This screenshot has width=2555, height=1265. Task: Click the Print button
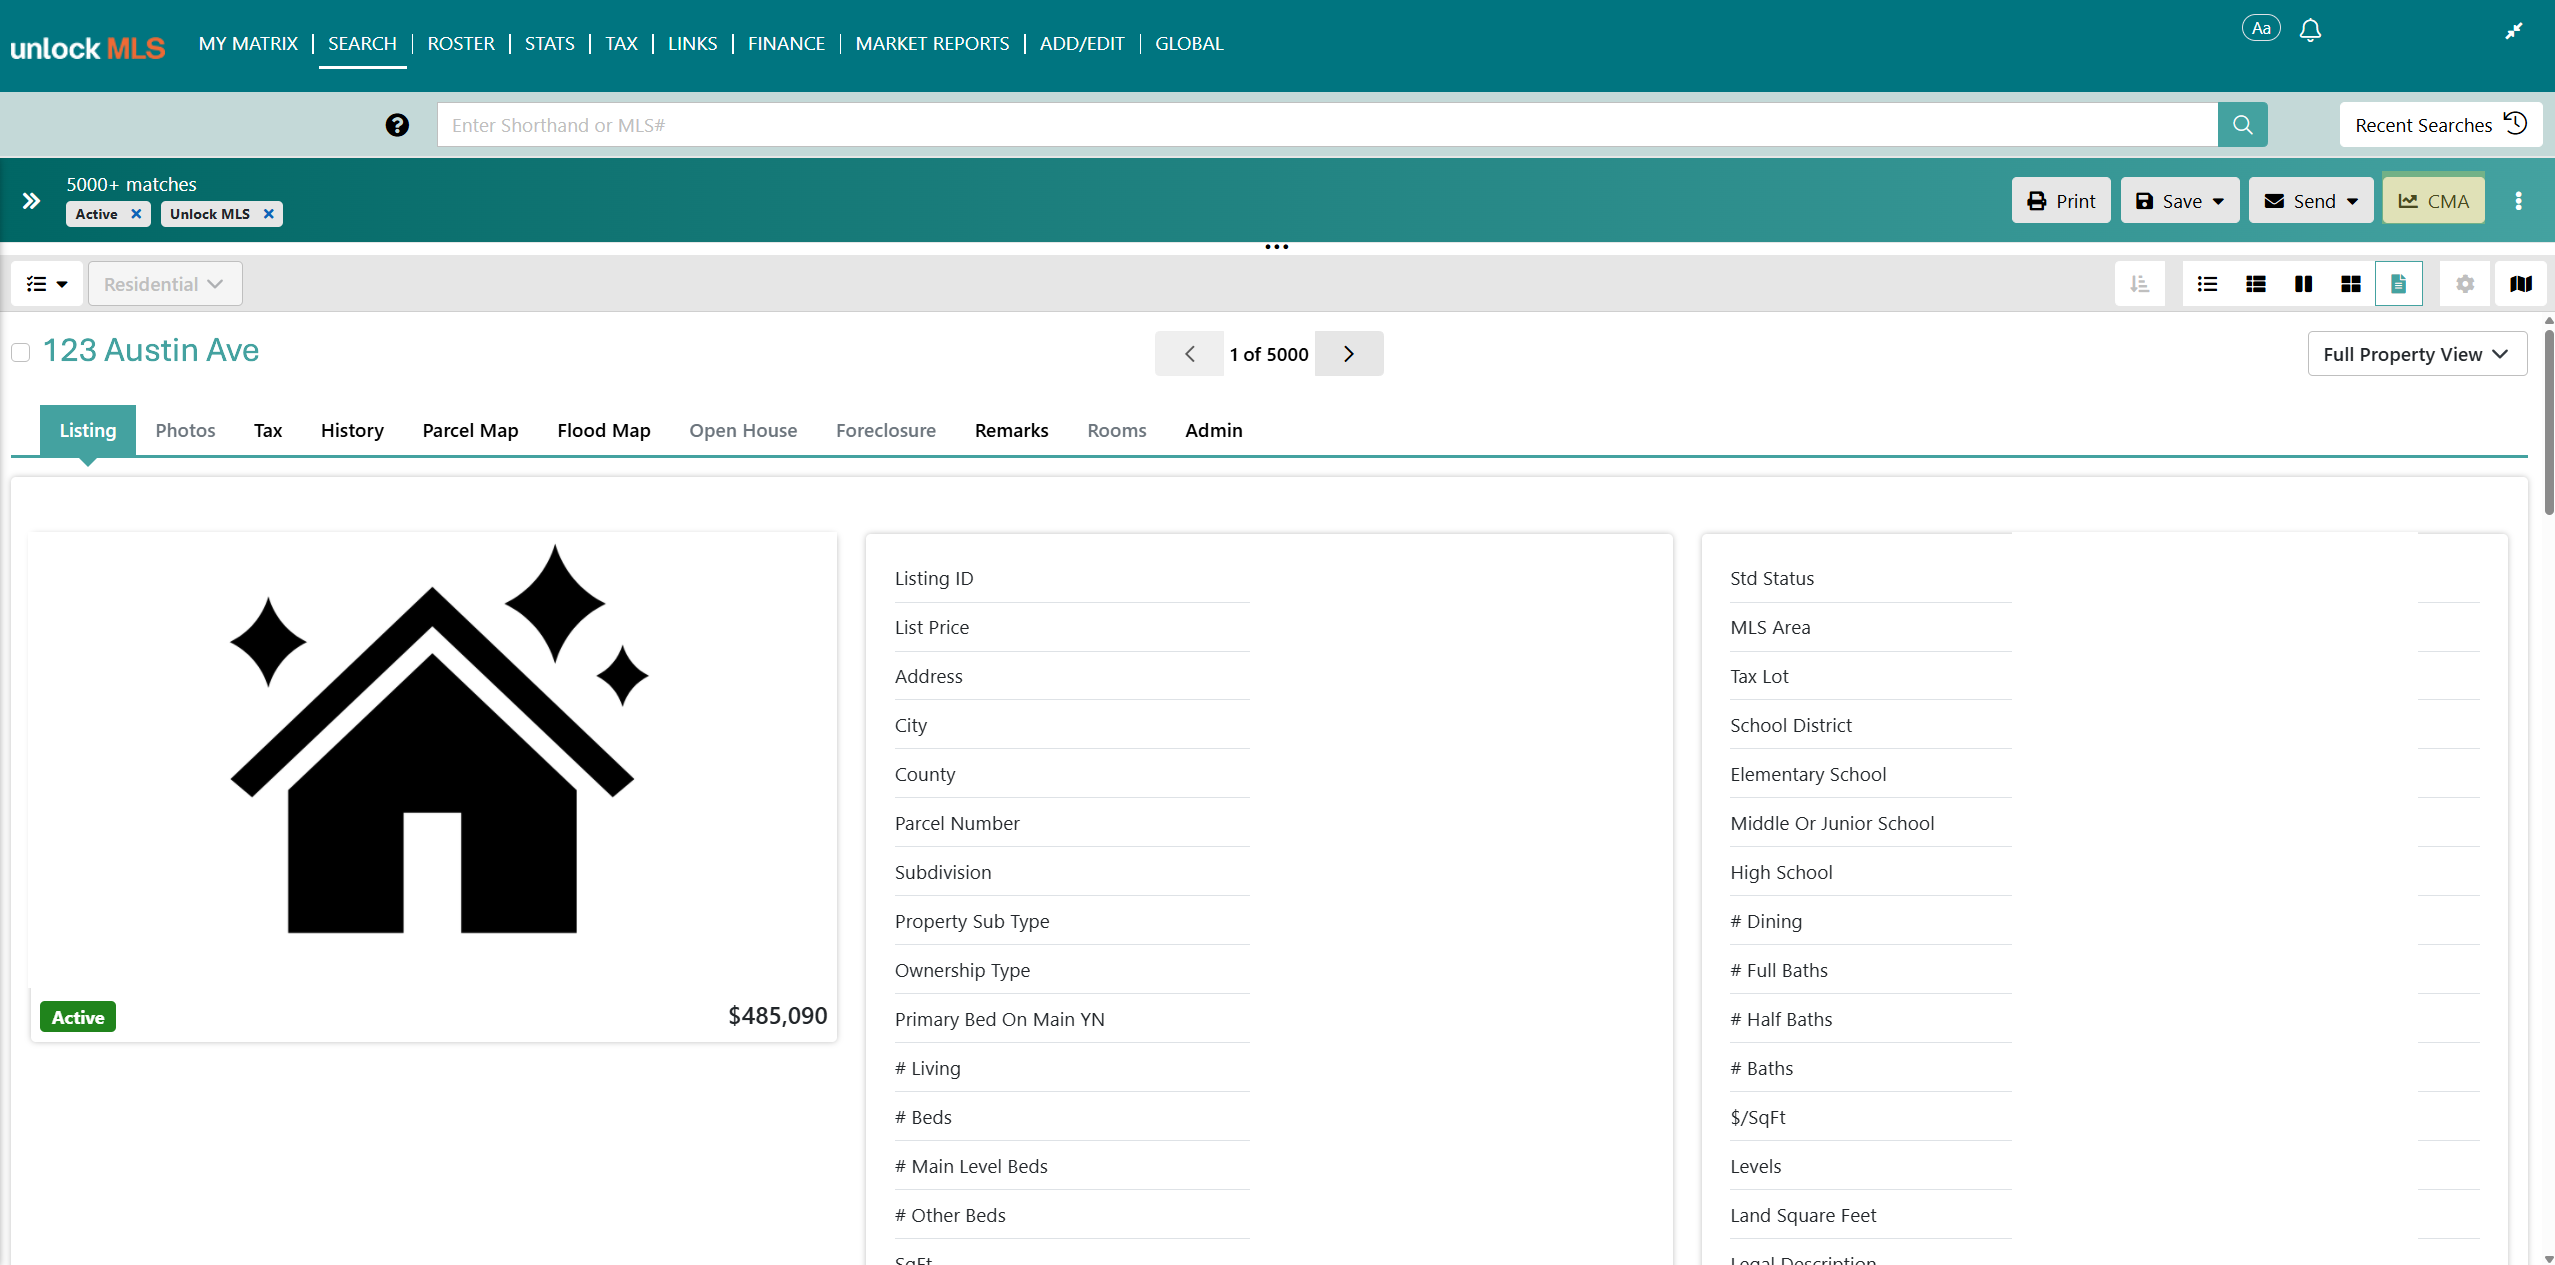[2061, 201]
